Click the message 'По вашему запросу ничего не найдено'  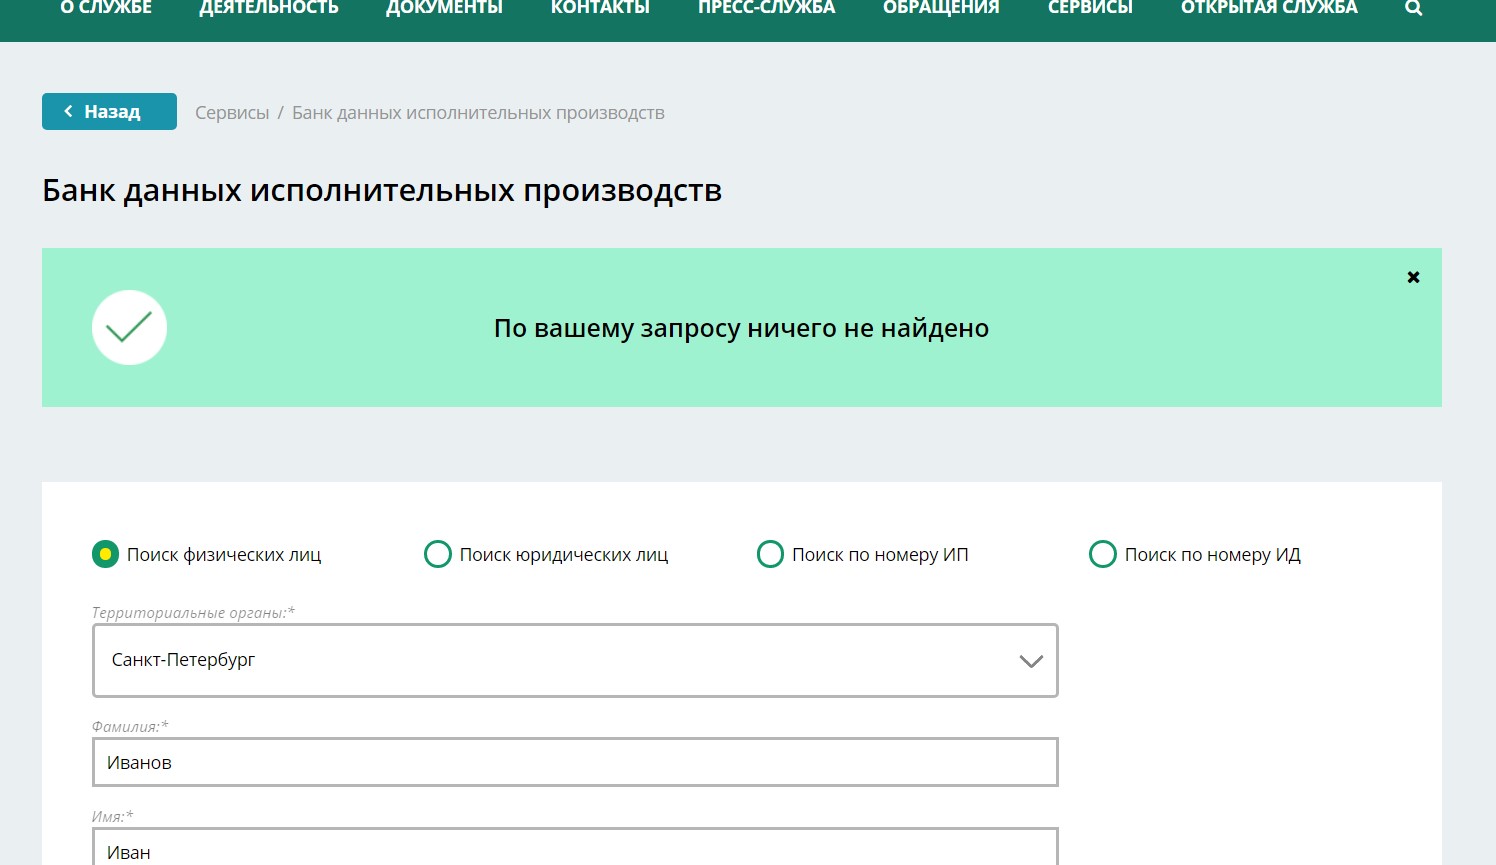click(x=741, y=328)
